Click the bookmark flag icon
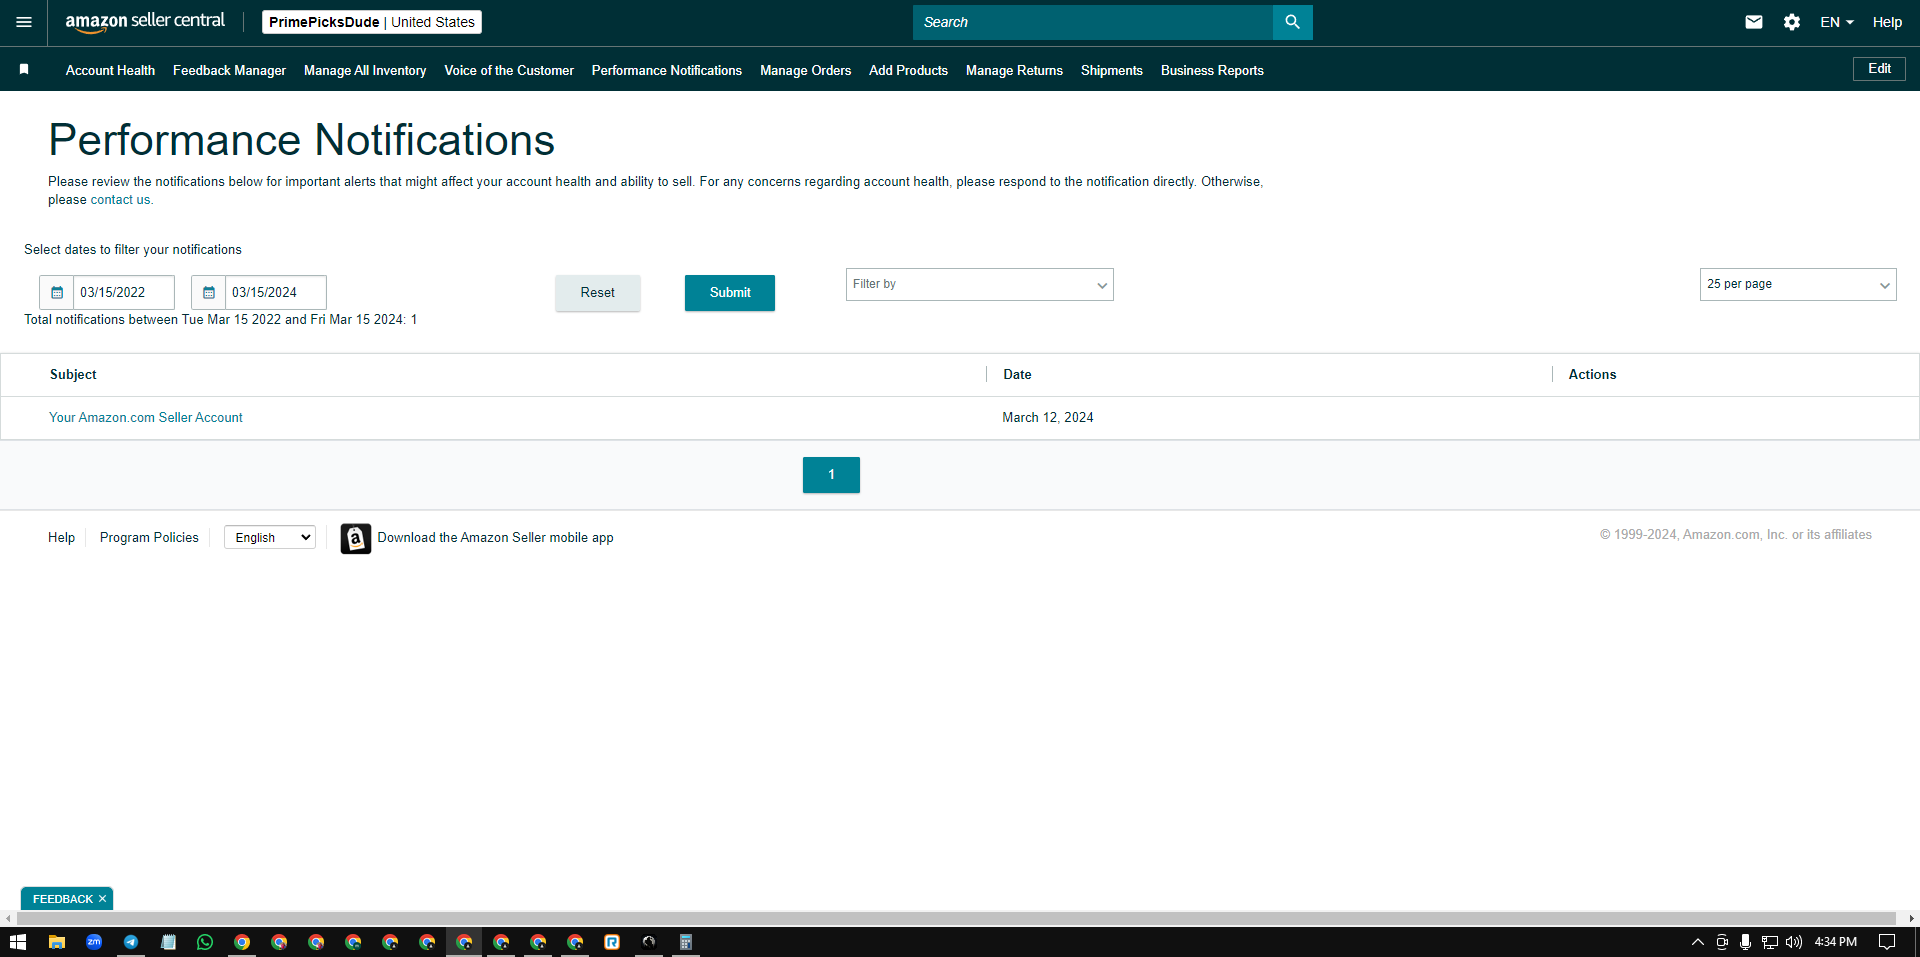This screenshot has width=1920, height=957. tap(24, 69)
